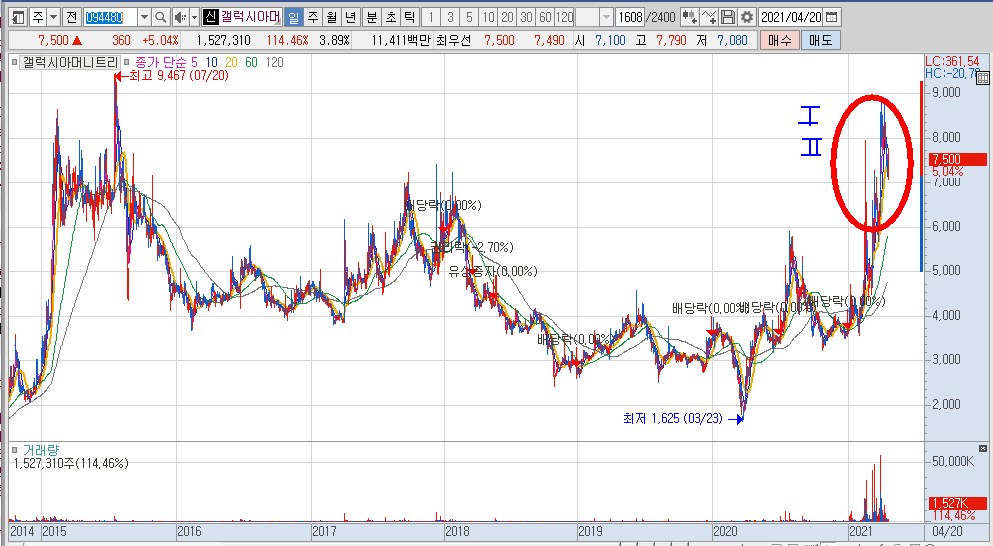Switch to the 월 monthly chart tab
Image resolution: width=993 pixels, height=546 pixels.
click(x=331, y=17)
